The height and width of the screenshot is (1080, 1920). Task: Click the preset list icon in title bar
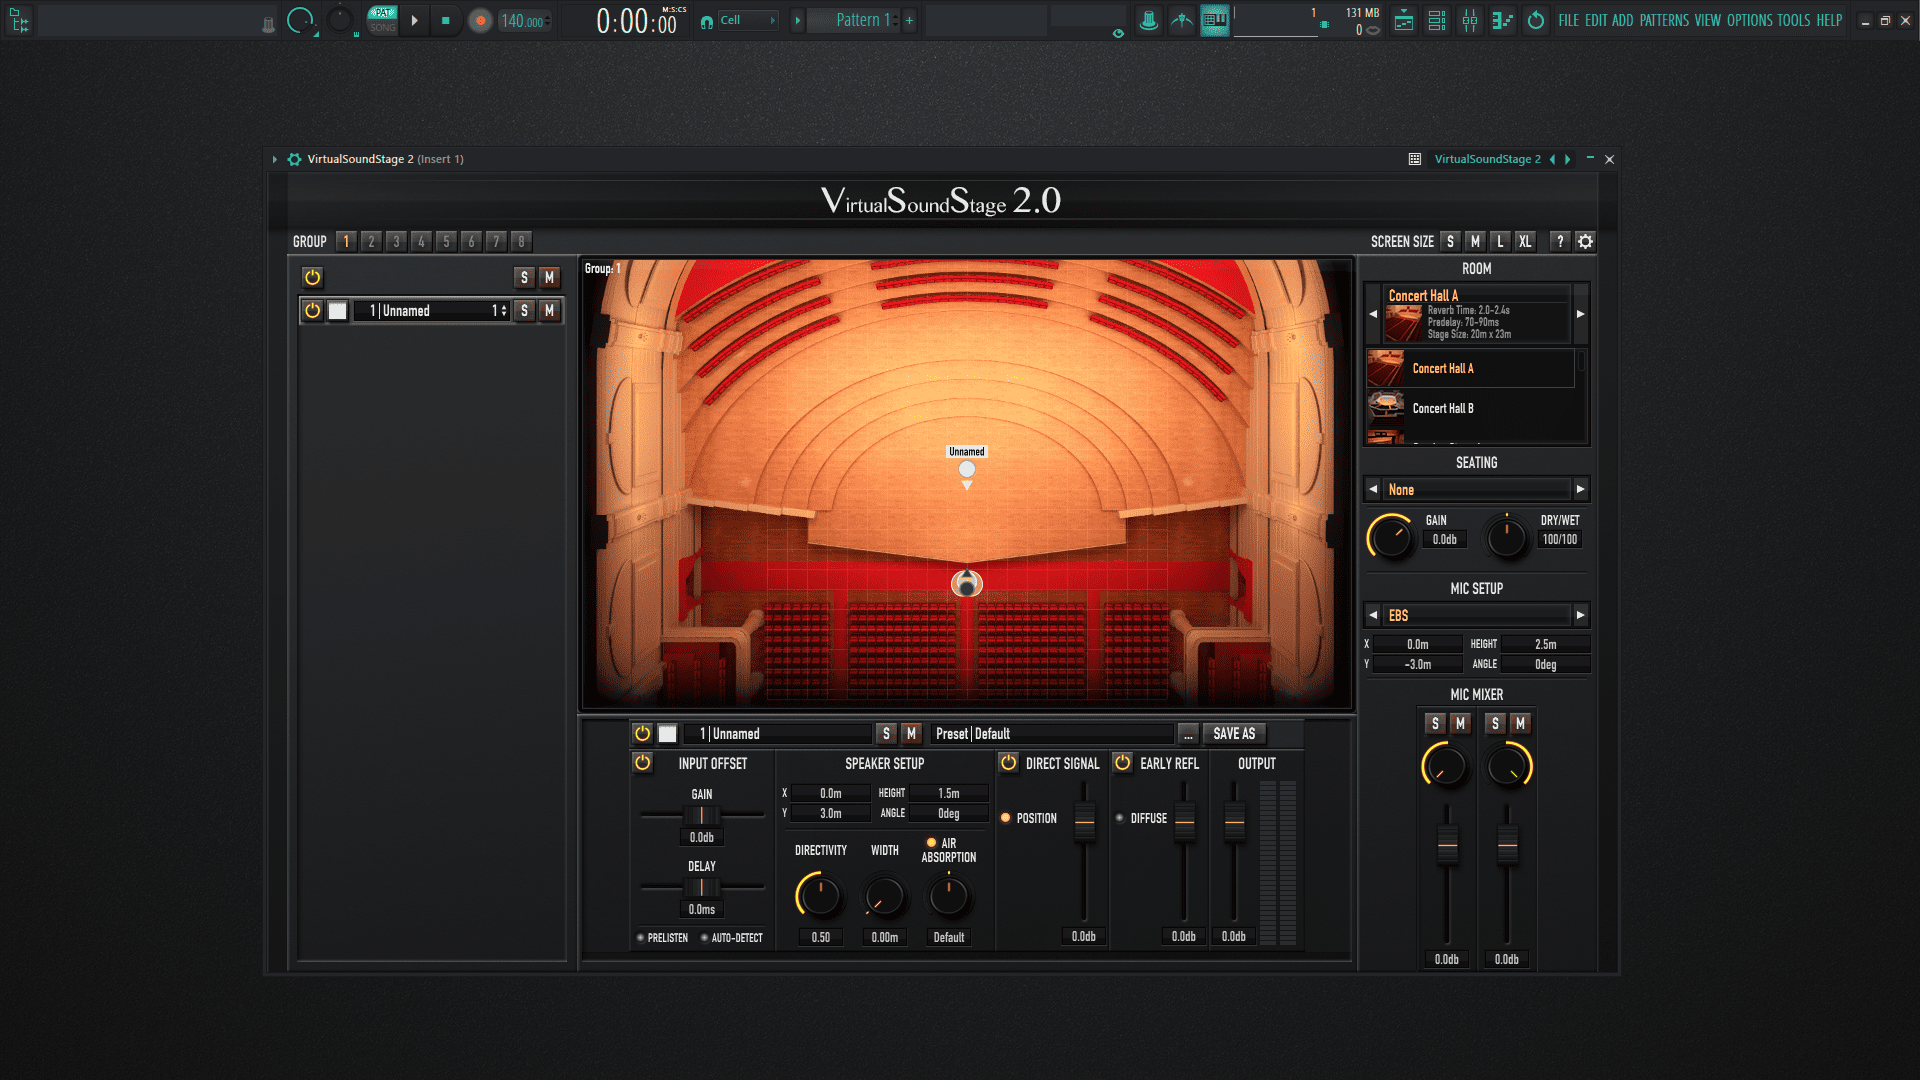[1414, 159]
